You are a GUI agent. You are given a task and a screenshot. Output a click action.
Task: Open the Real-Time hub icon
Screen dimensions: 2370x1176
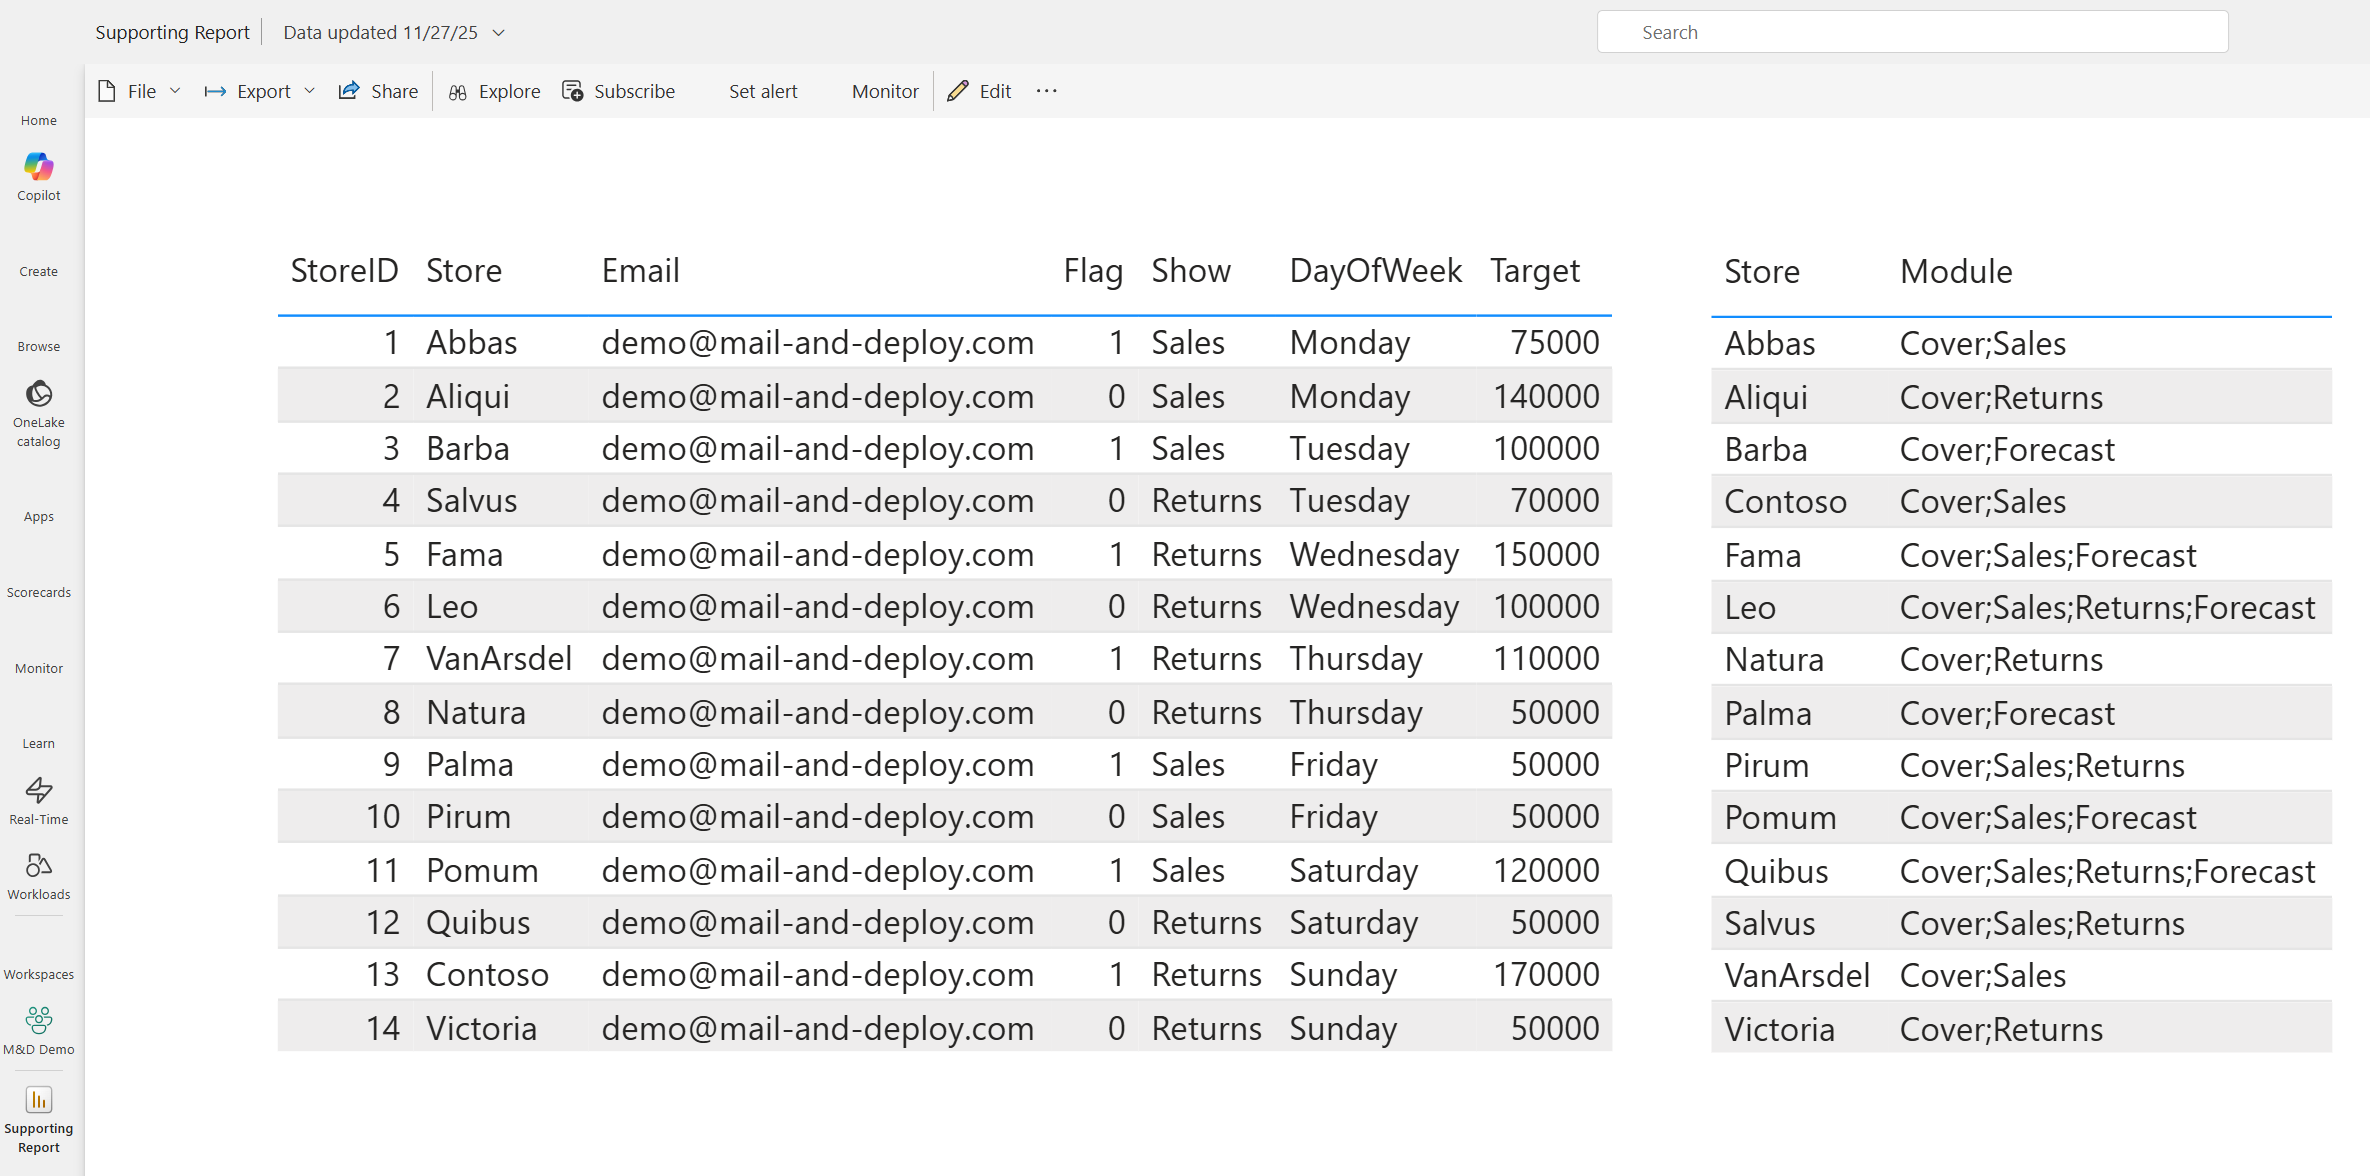tap(38, 791)
